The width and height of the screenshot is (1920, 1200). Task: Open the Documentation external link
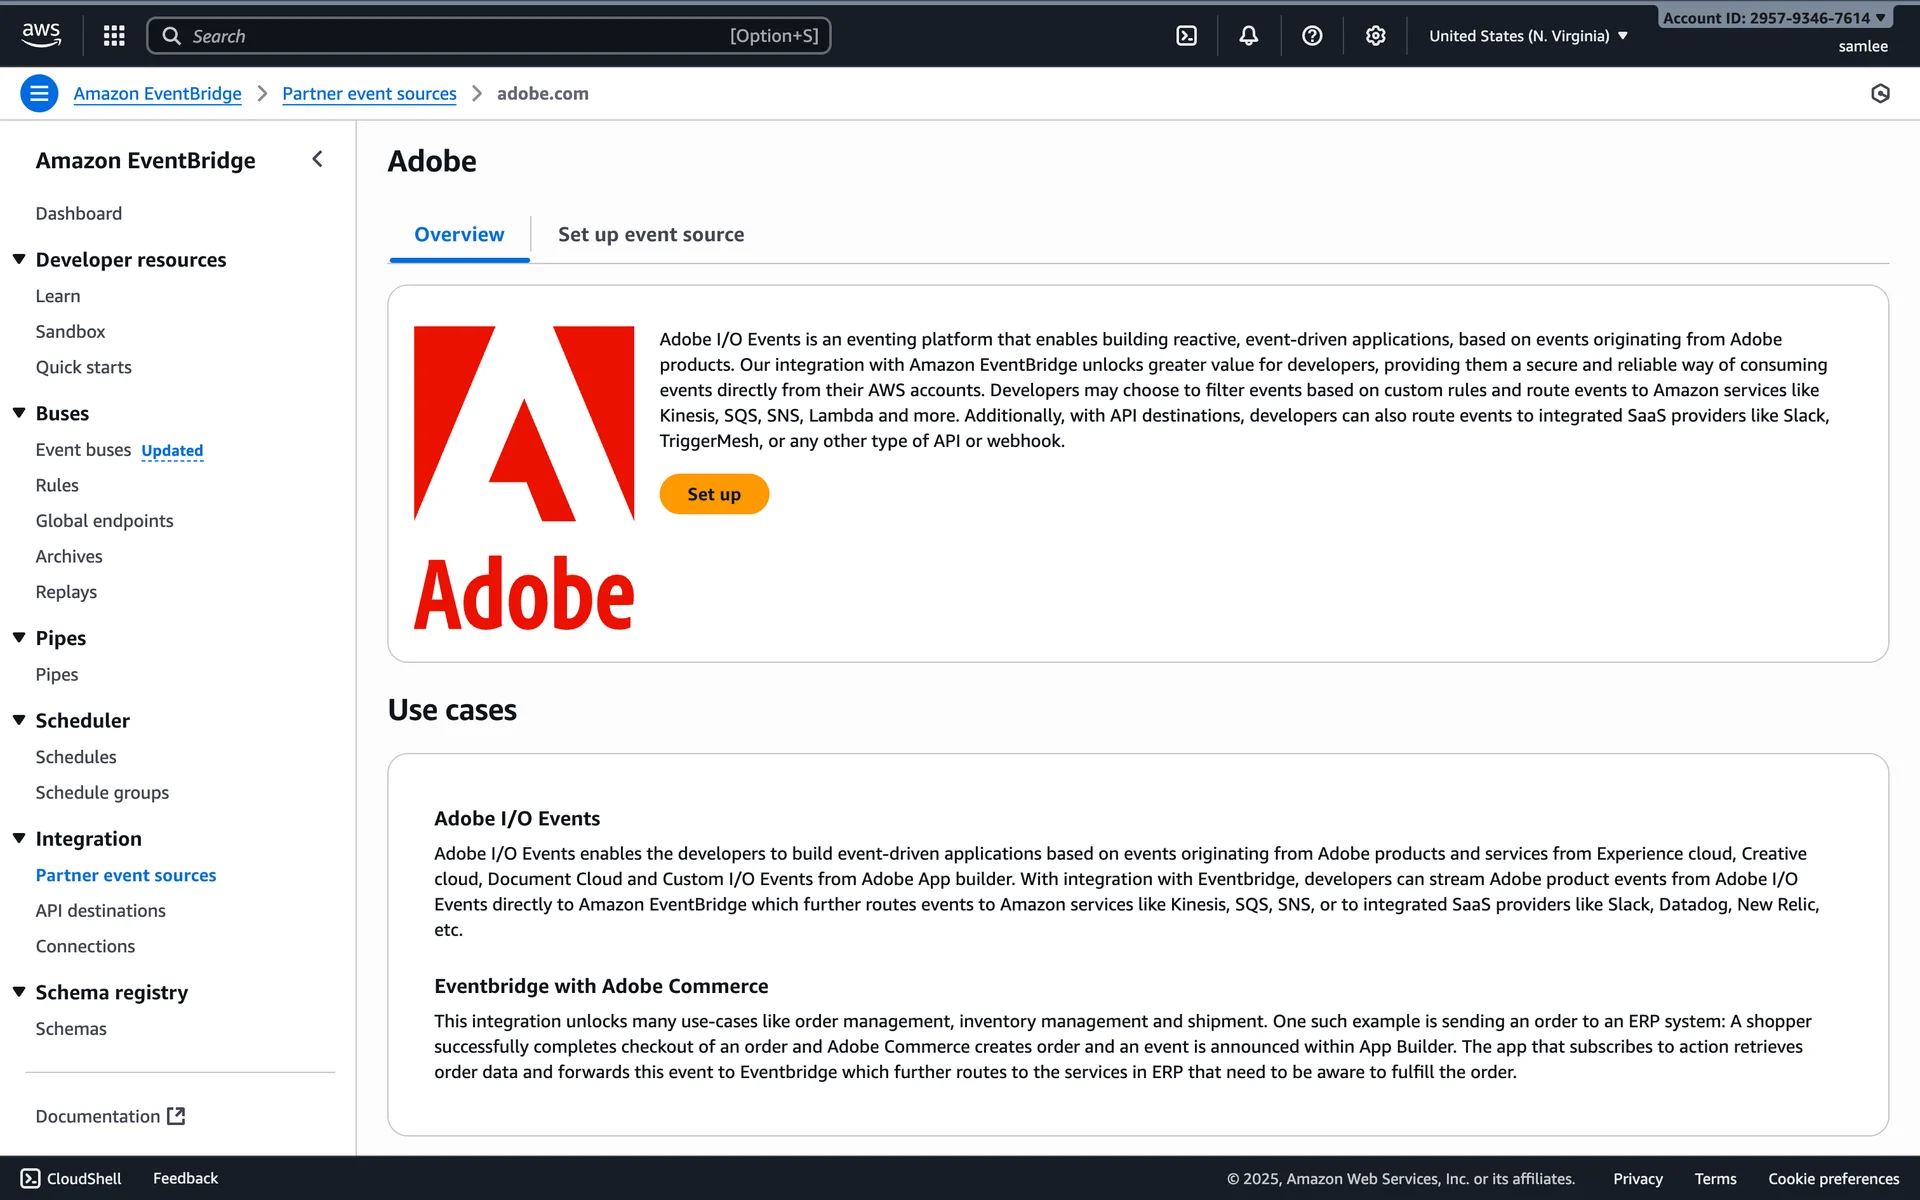(x=110, y=1116)
